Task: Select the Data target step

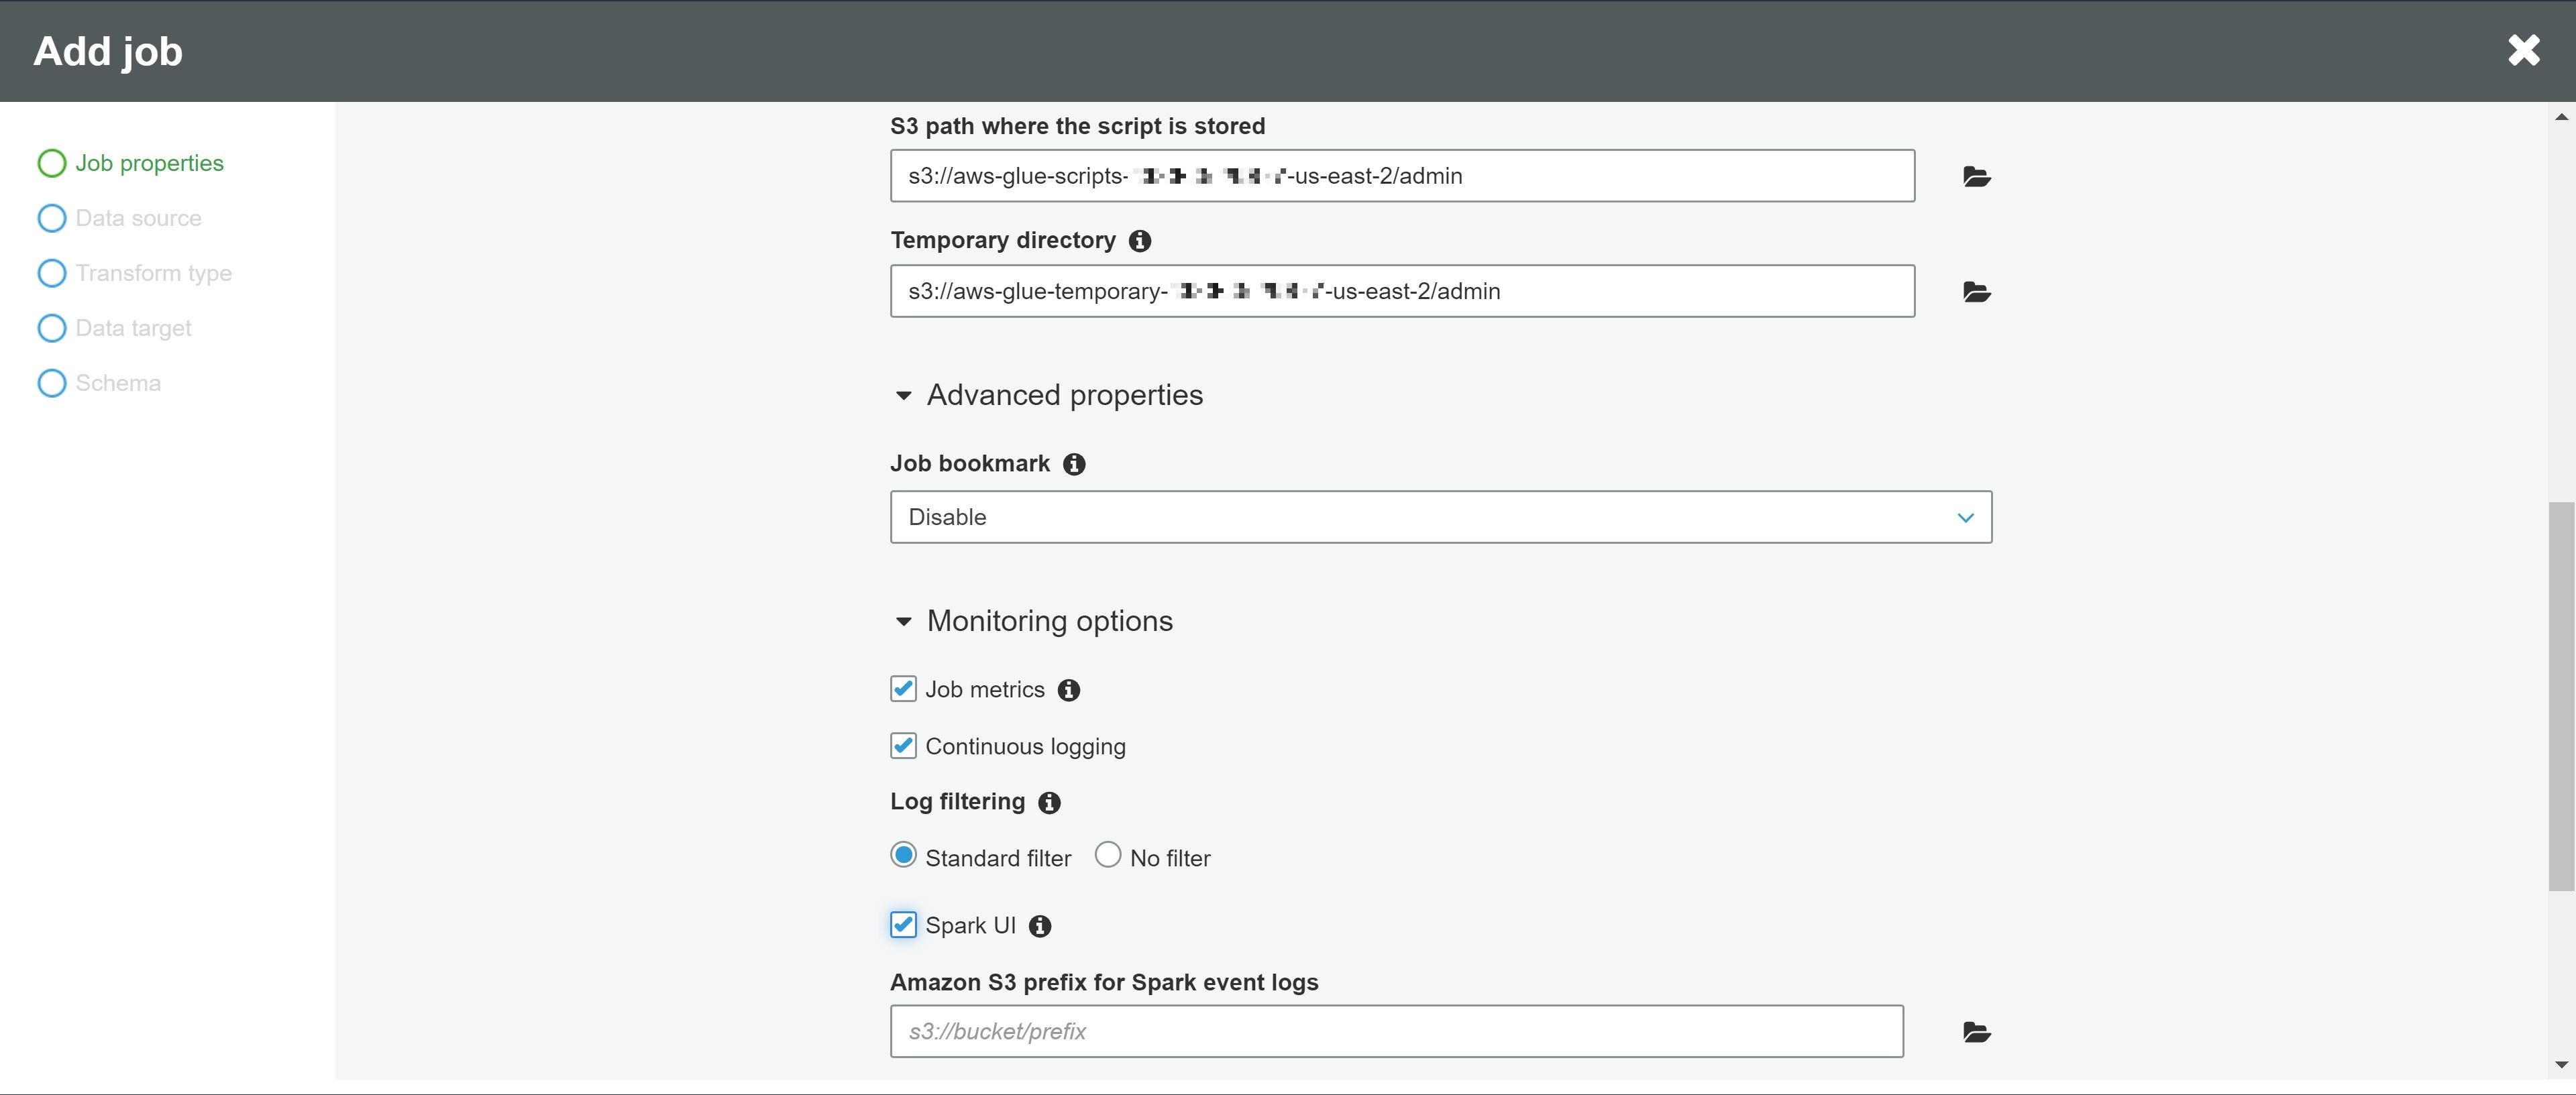Action: point(133,327)
